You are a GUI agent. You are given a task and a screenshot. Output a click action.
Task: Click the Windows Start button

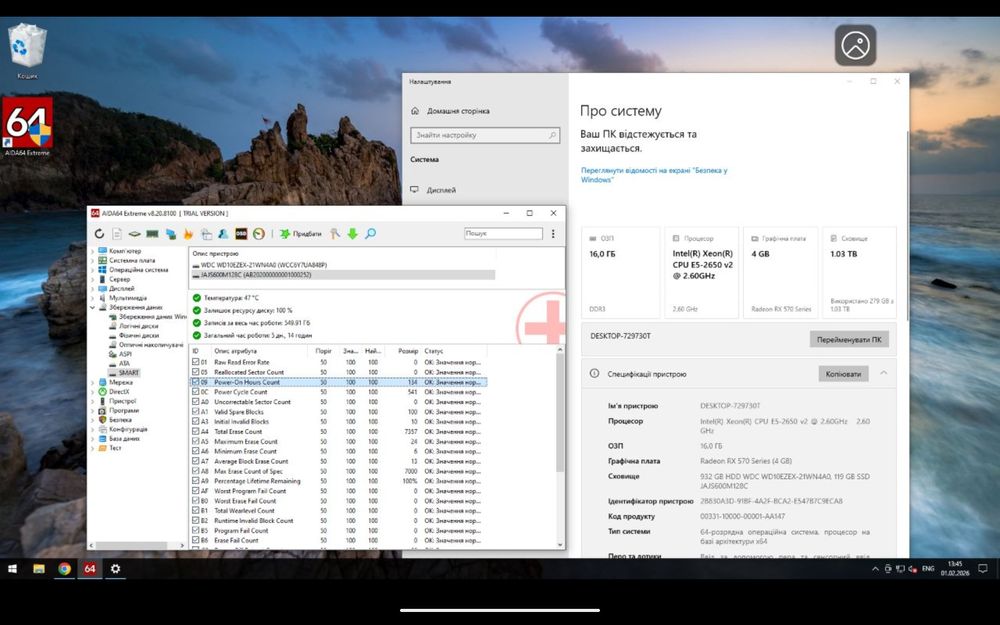click(x=12, y=568)
